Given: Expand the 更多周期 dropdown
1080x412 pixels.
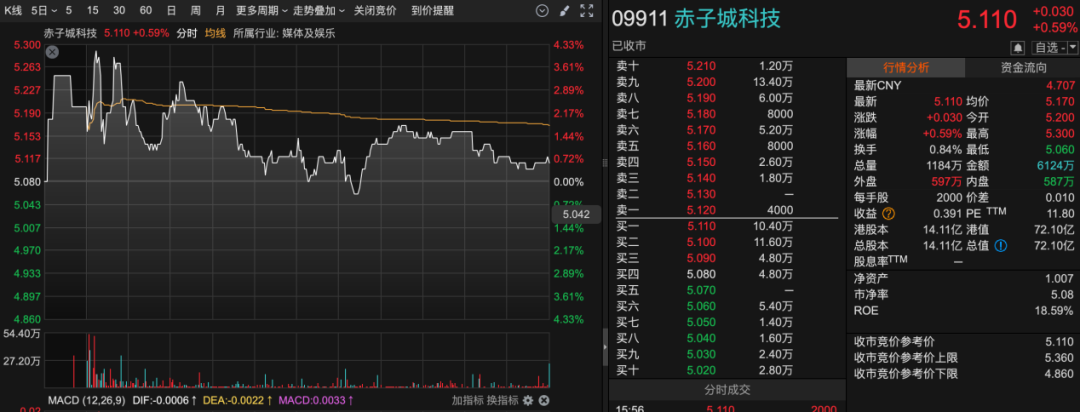Looking at the screenshot, I should click(x=262, y=10).
